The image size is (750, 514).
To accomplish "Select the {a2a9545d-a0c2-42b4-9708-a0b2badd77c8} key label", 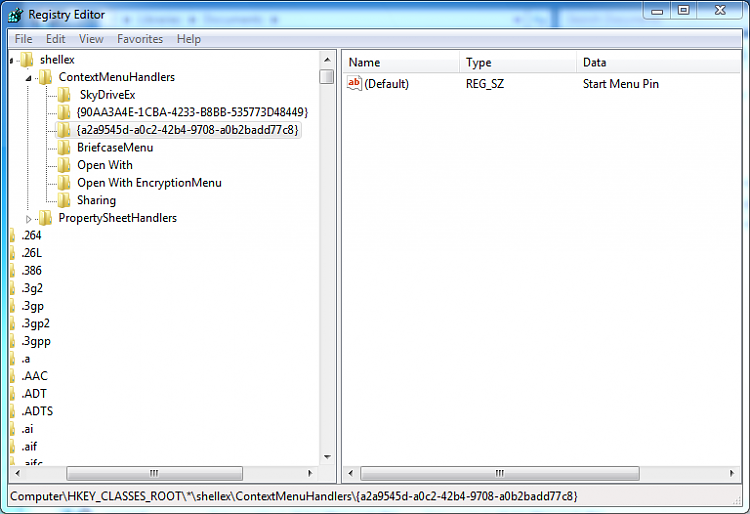I will click(x=188, y=130).
